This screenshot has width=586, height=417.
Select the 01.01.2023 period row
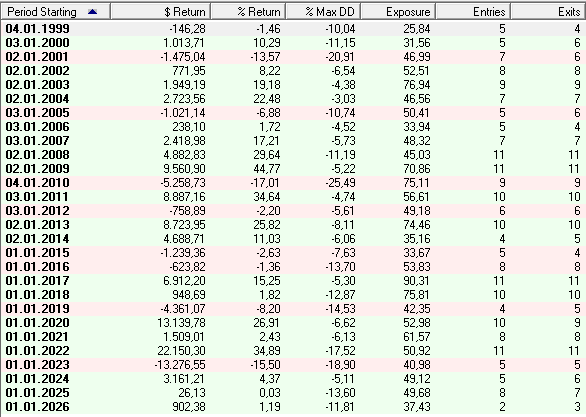[x=293, y=365]
